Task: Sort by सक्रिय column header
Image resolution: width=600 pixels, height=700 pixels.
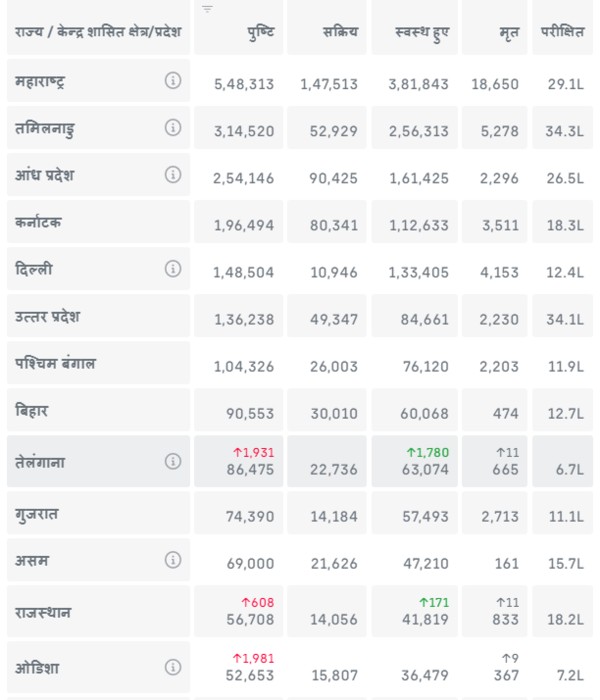Action: point(342,33)
